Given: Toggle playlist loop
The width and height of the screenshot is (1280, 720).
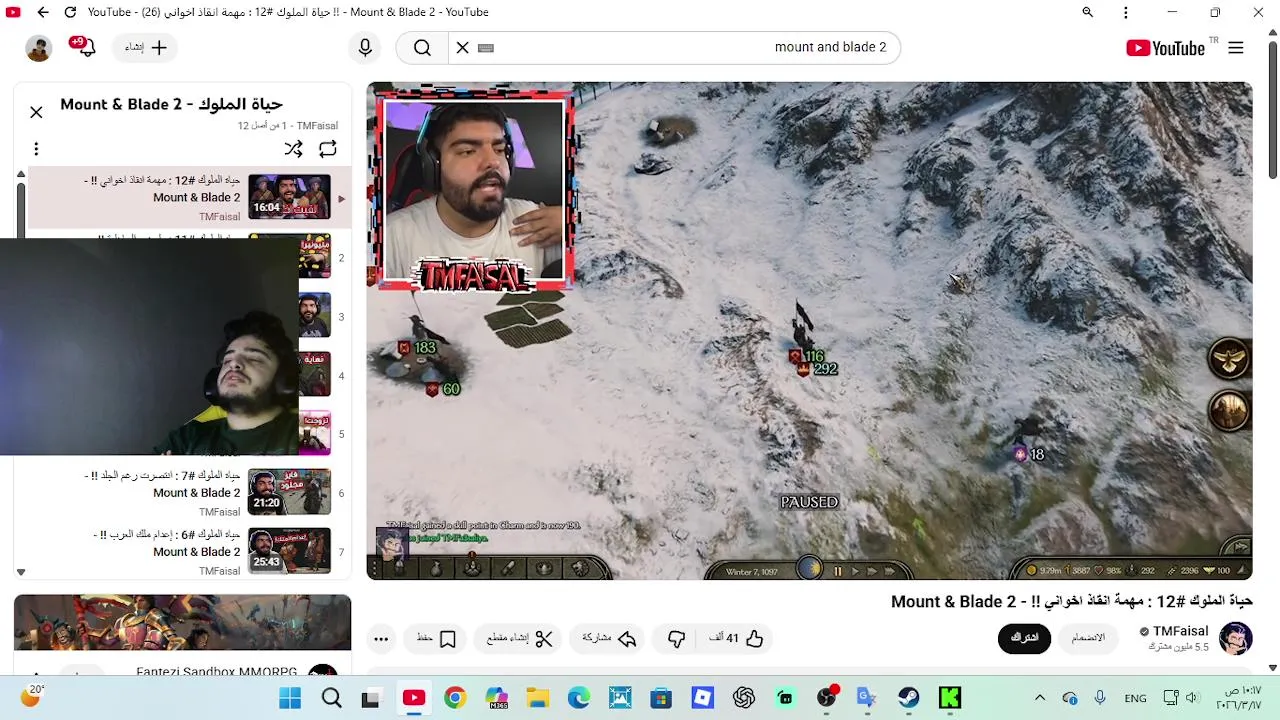Looking at the screenshot, I should point(328,149).
